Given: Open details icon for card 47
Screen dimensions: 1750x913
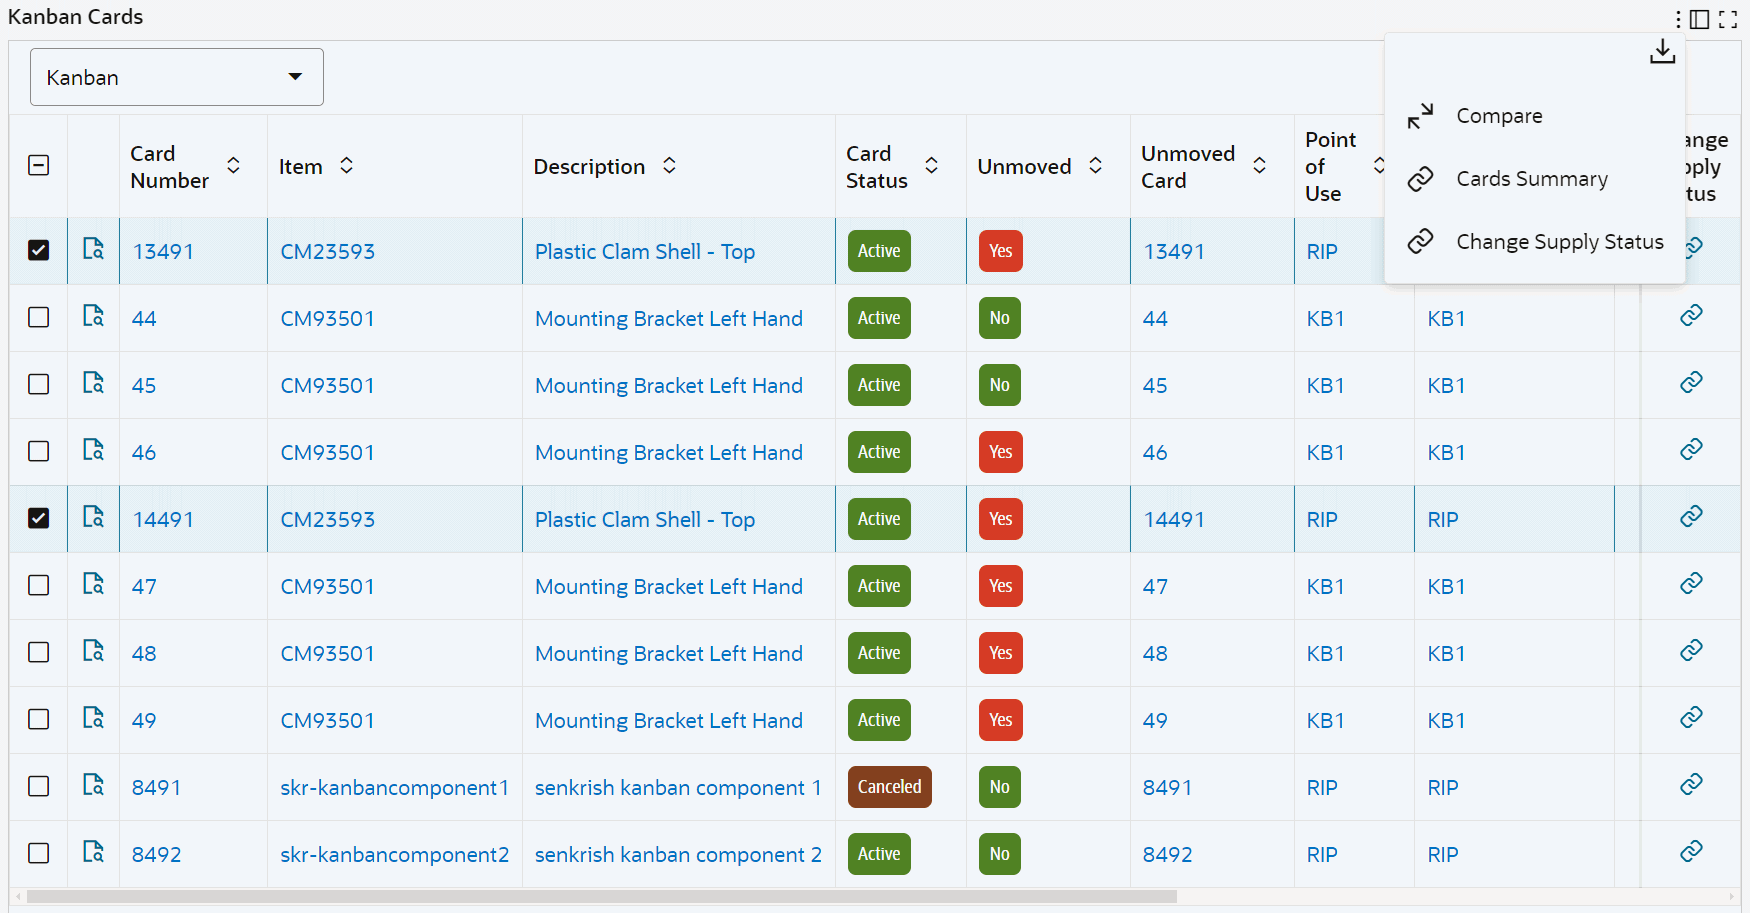Looking at the screenshot, I should coord(93,584).
